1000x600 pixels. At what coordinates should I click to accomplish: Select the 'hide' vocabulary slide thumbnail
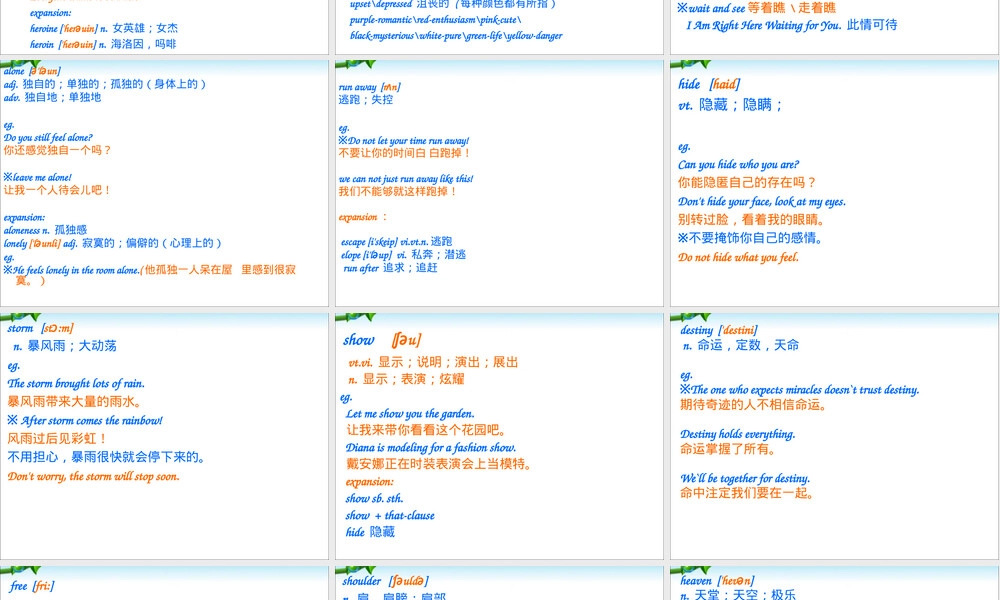tap(835, 183)
